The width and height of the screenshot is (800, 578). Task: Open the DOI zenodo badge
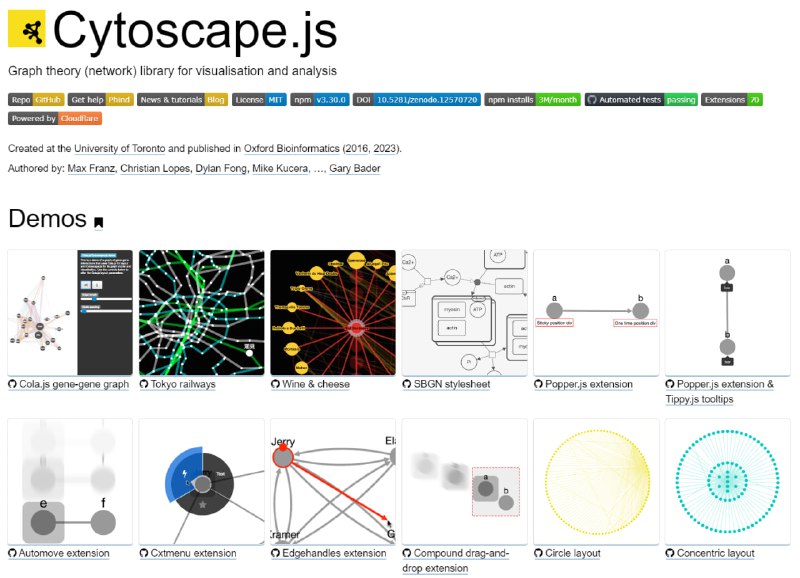(416, 99)
